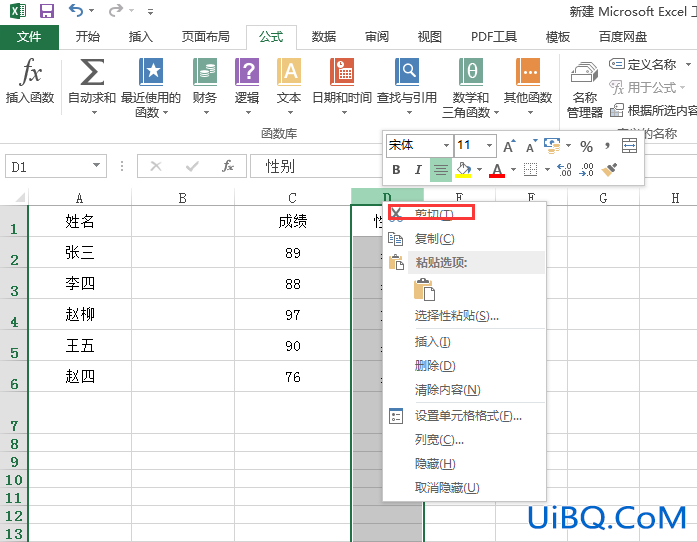Open the Undo history dropdown arrow
This screenshot has width=697, height=542.
[x=92, y=10]
